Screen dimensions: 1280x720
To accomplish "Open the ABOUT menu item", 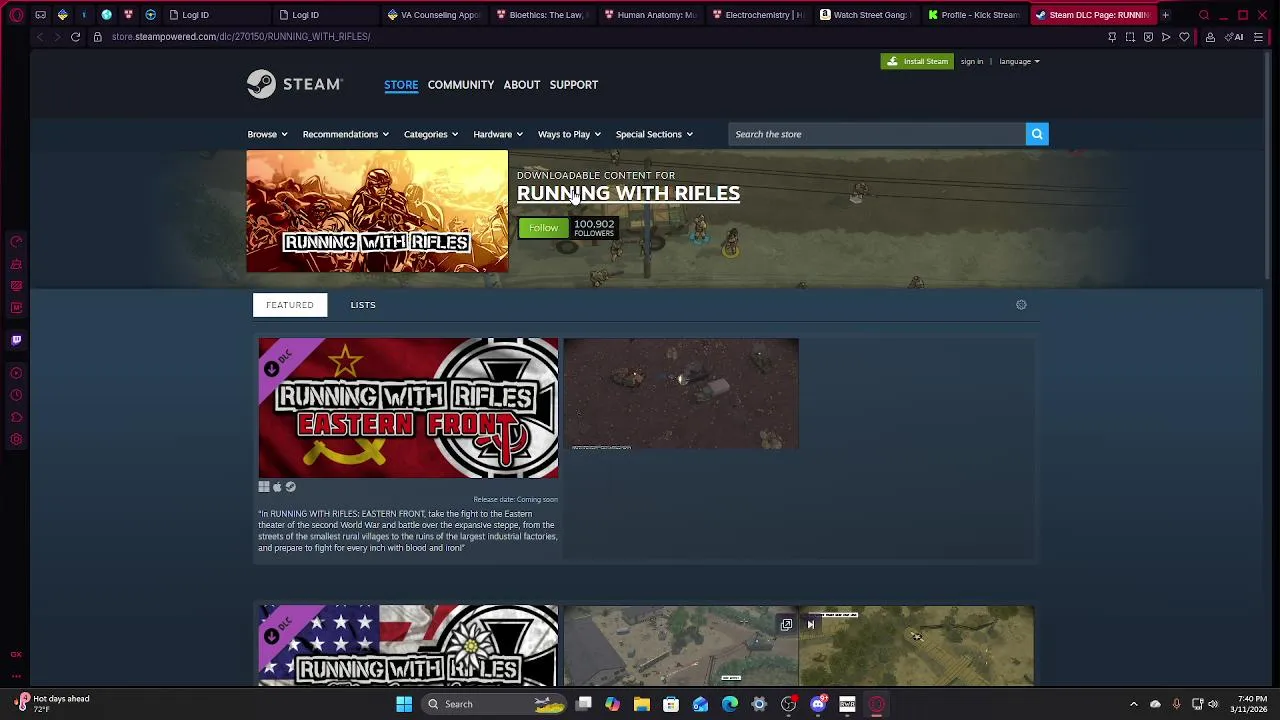I will [522, 85].
